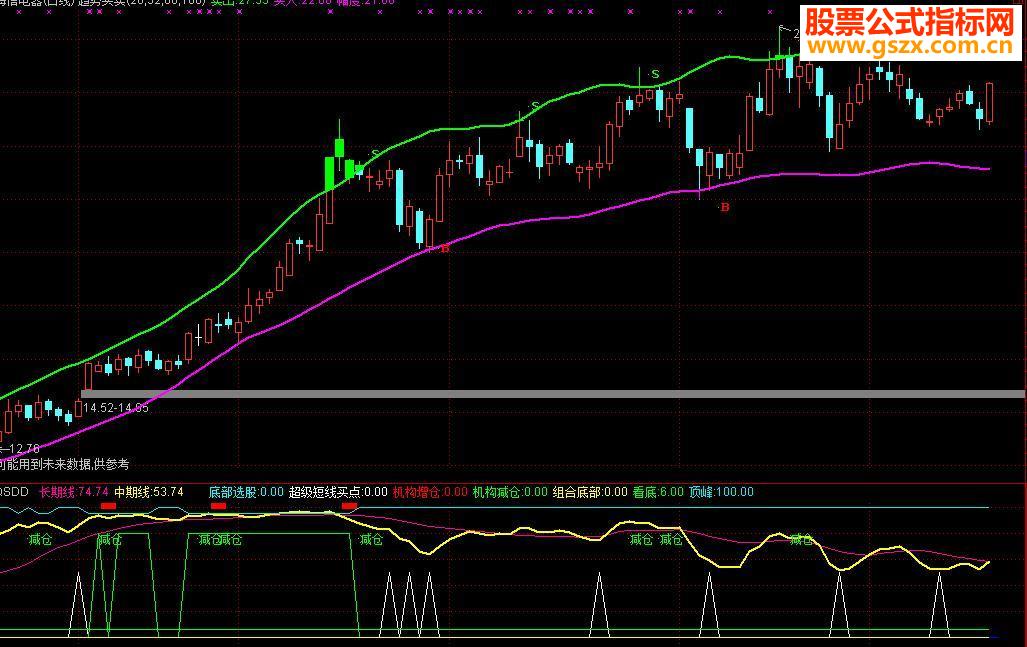This screenshot has width=1027, height=647.
Task: Click the 看底:6.00 value
Action: [658, 492]
